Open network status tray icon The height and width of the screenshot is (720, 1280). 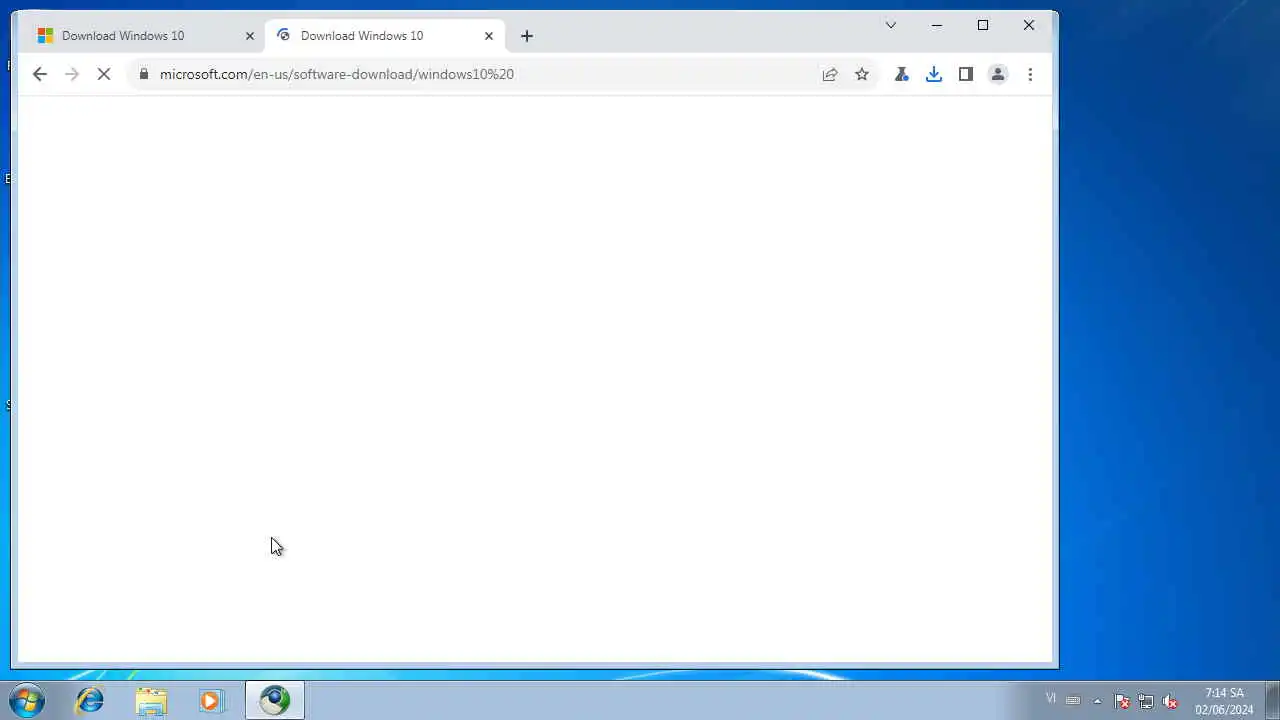[x=1146, y=701]
